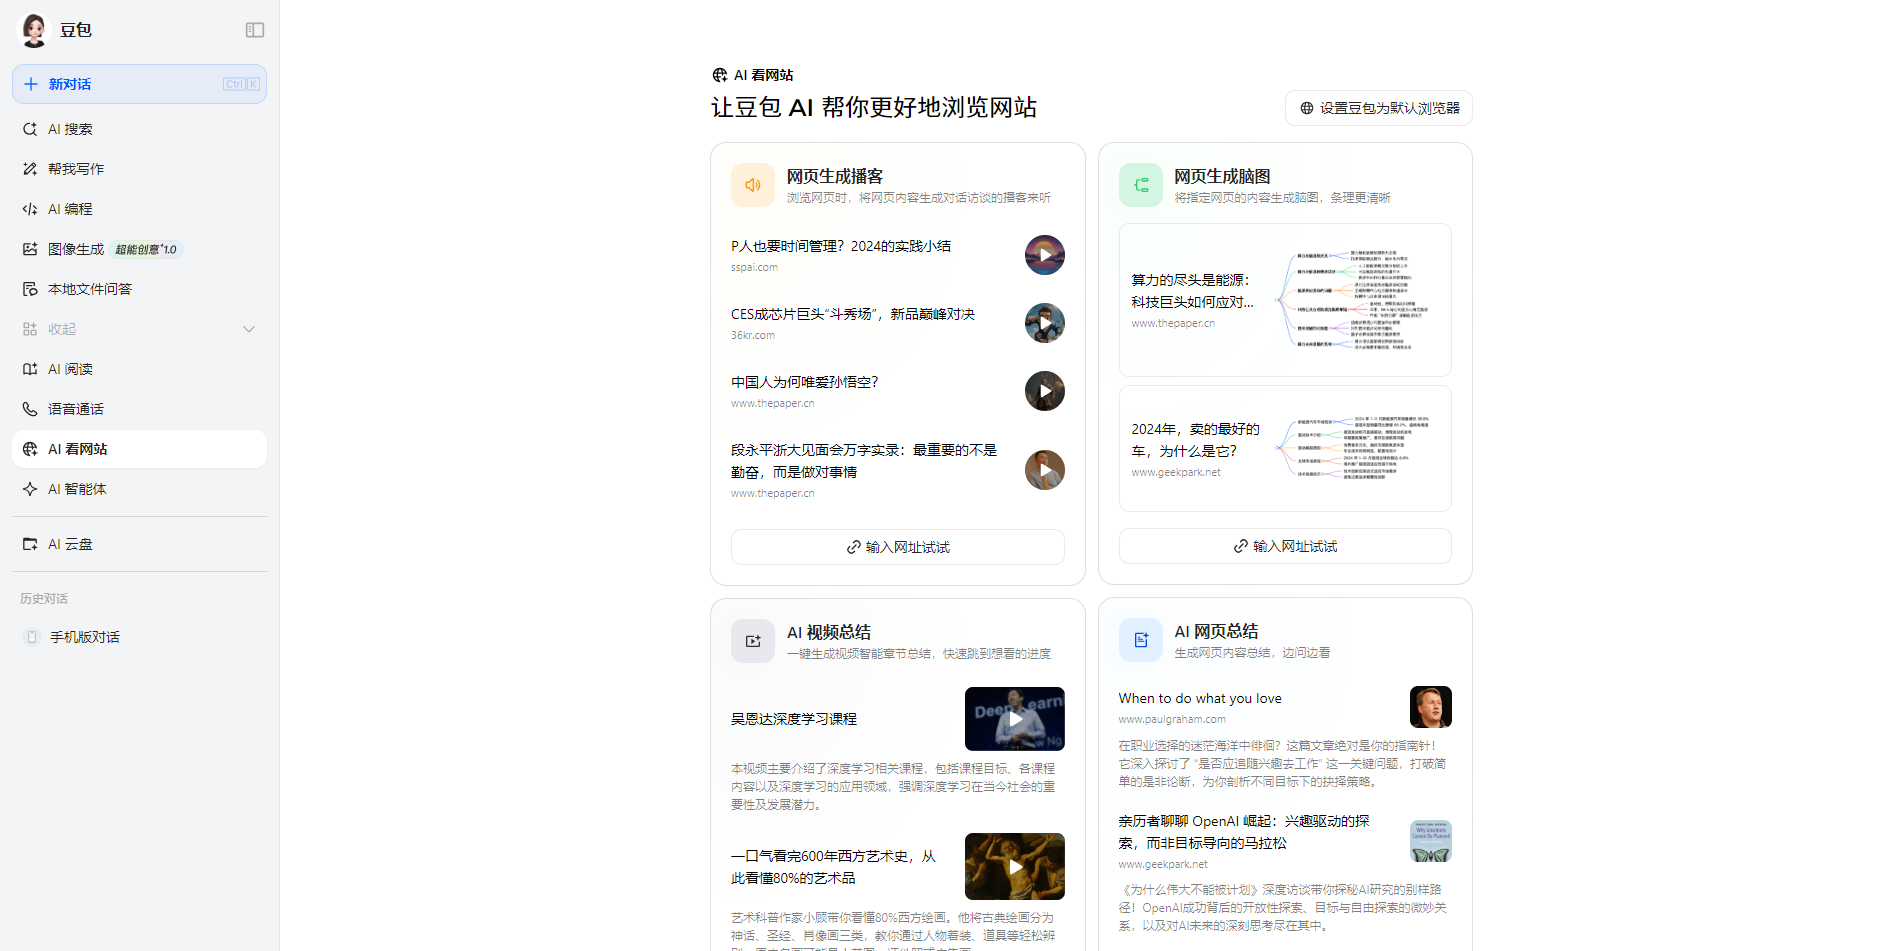Click the AI 智能体 sparkle icon
The image size is (1900, 951).
tap(30, 489)
